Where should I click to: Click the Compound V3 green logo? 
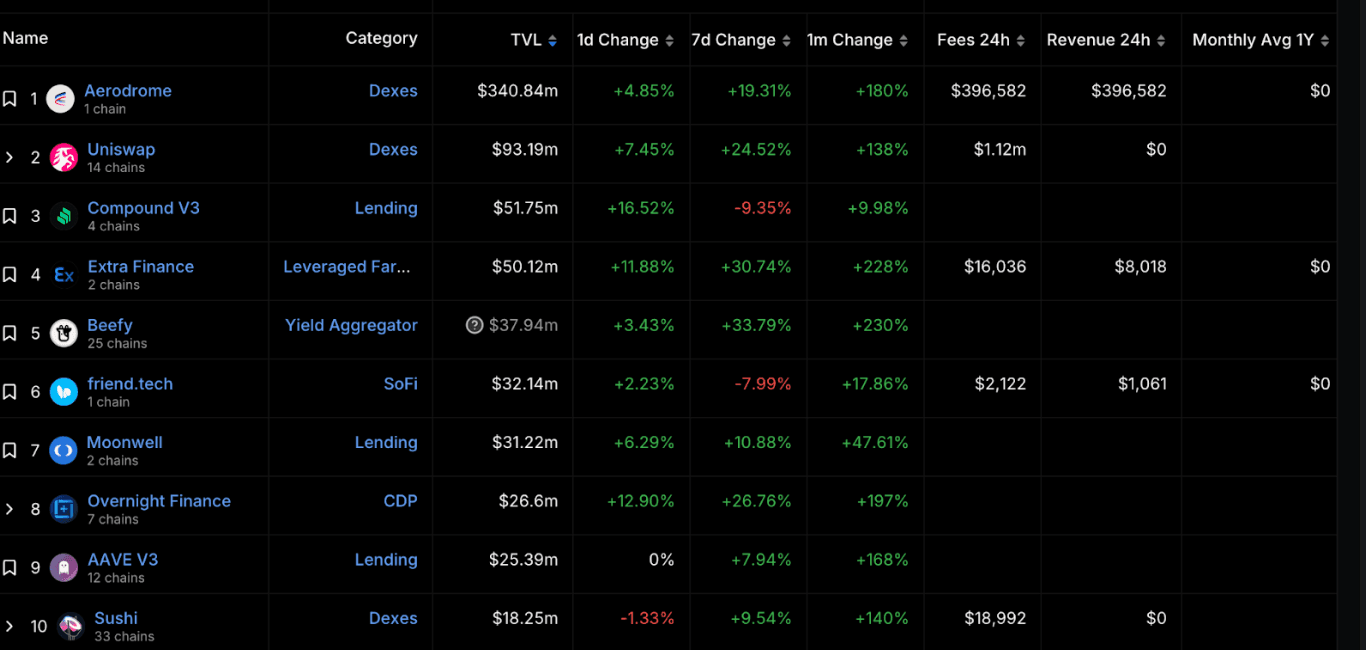64,216
